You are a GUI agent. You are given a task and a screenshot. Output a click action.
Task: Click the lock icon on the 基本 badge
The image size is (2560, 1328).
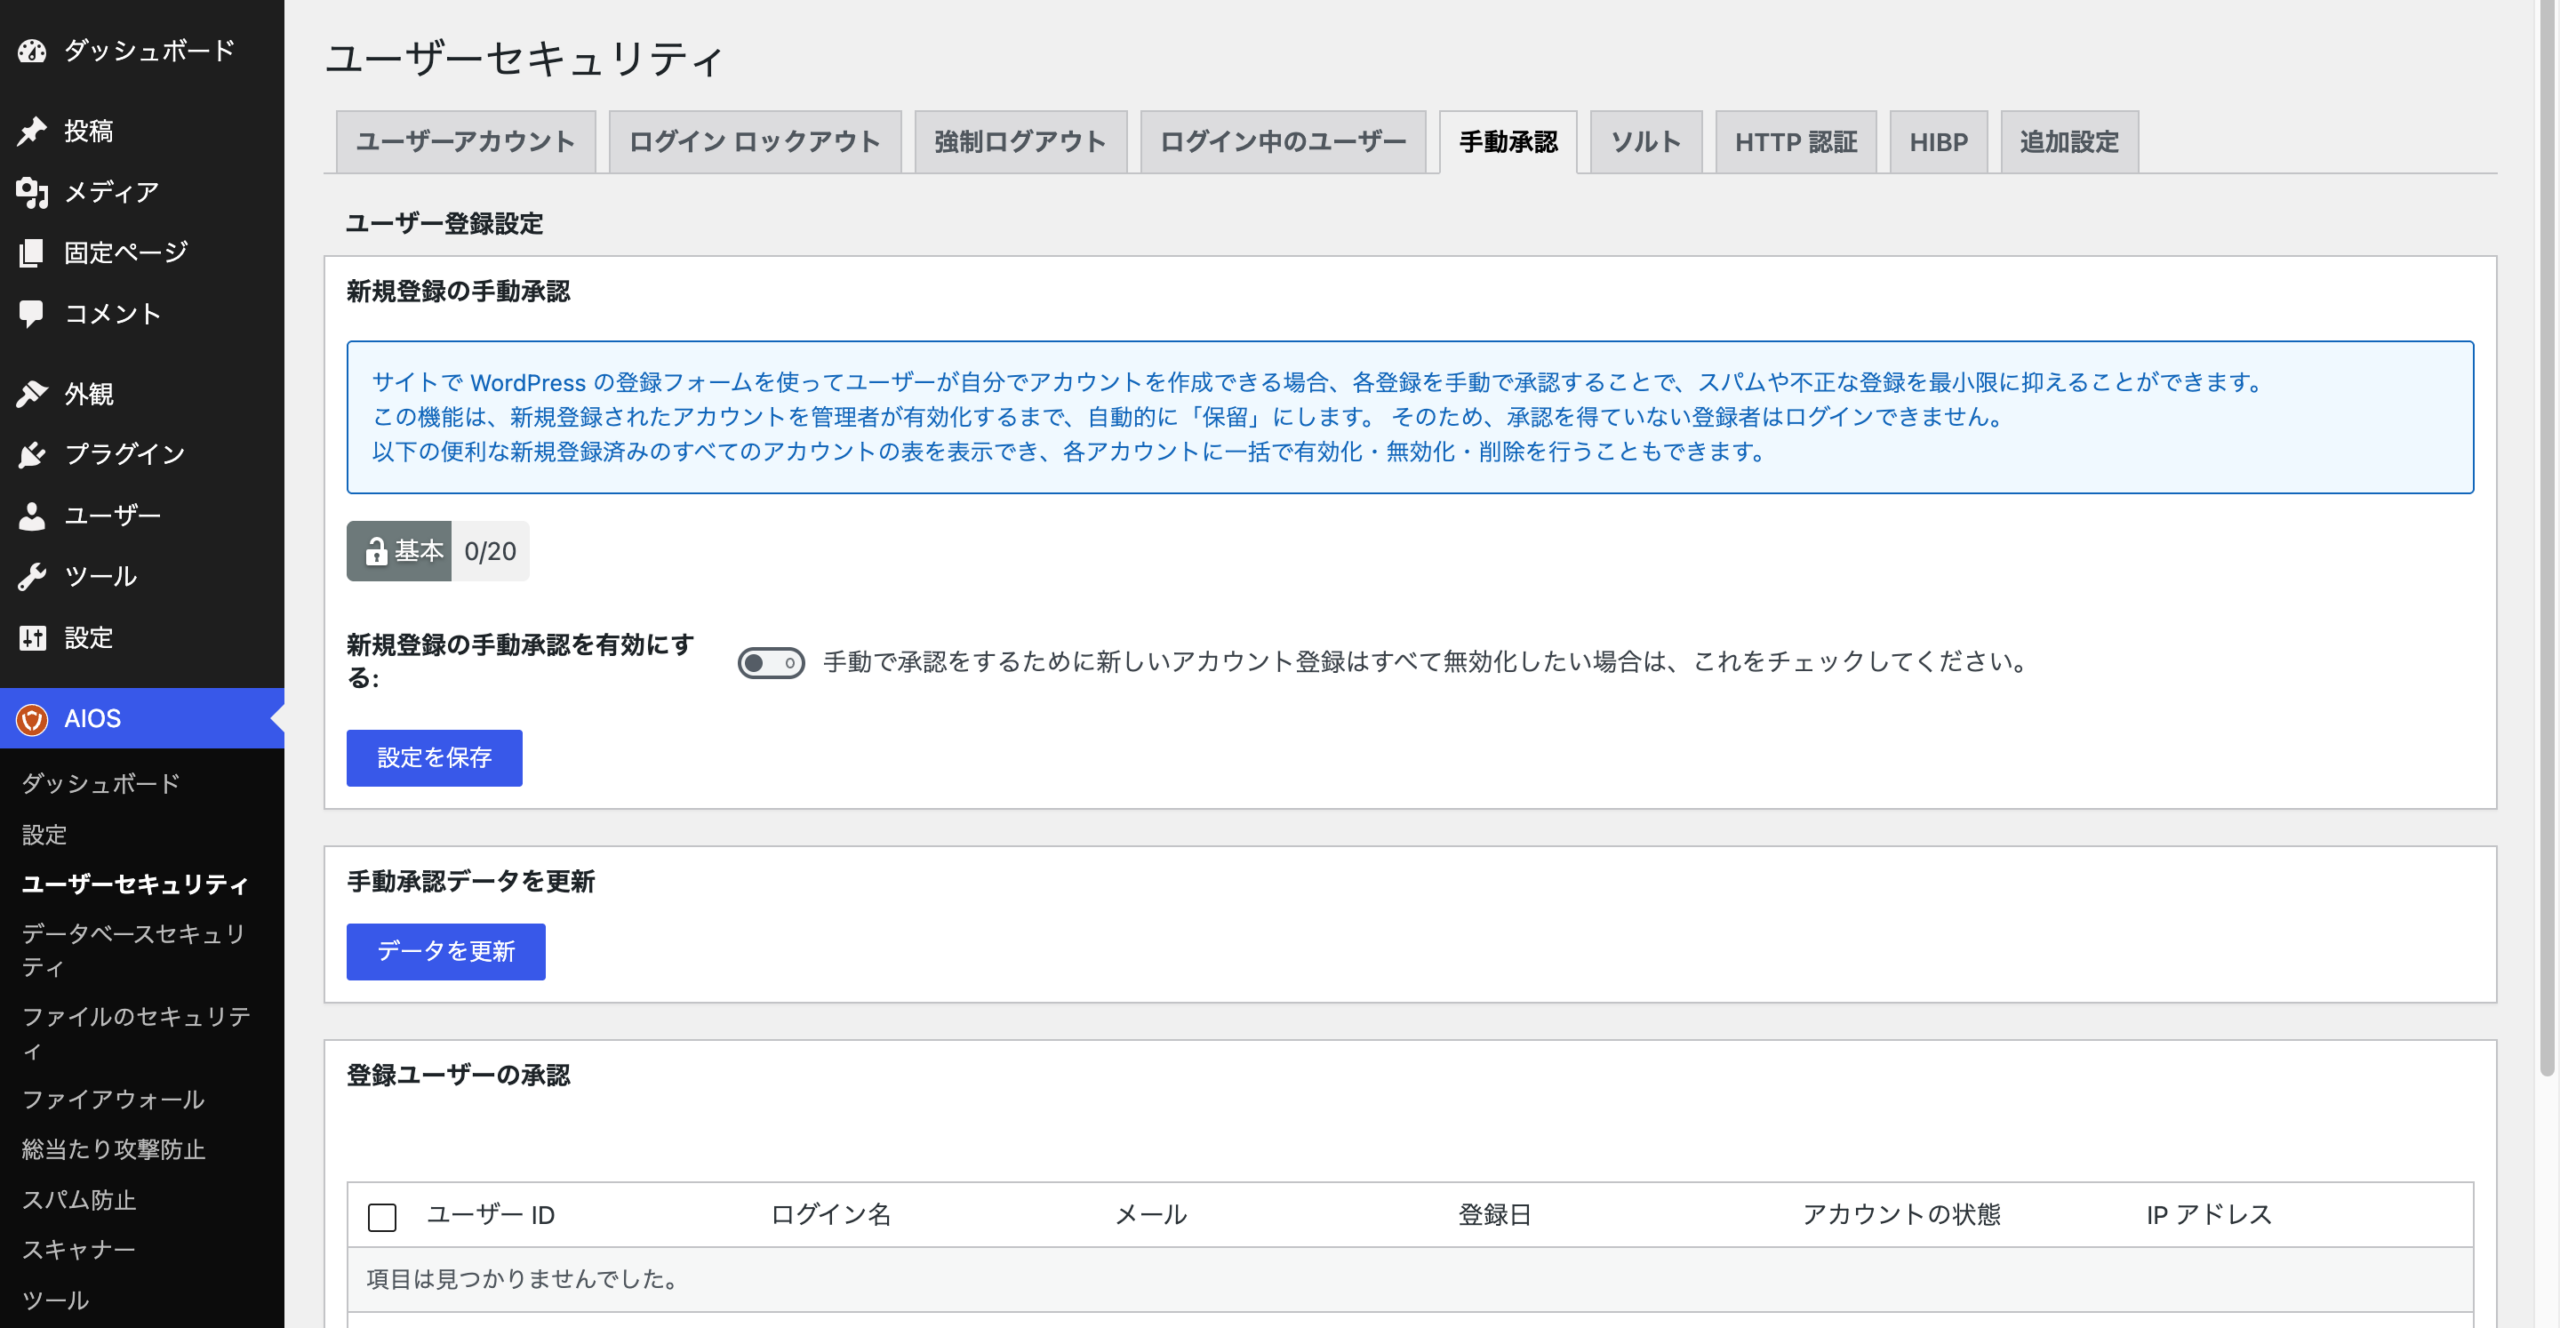[x=376, y=551]
